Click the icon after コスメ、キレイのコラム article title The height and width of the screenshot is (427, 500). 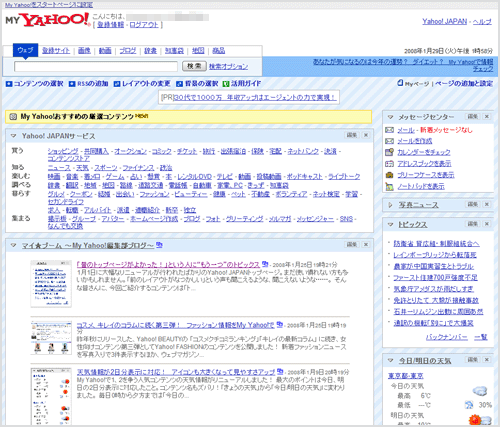(280, 324)
